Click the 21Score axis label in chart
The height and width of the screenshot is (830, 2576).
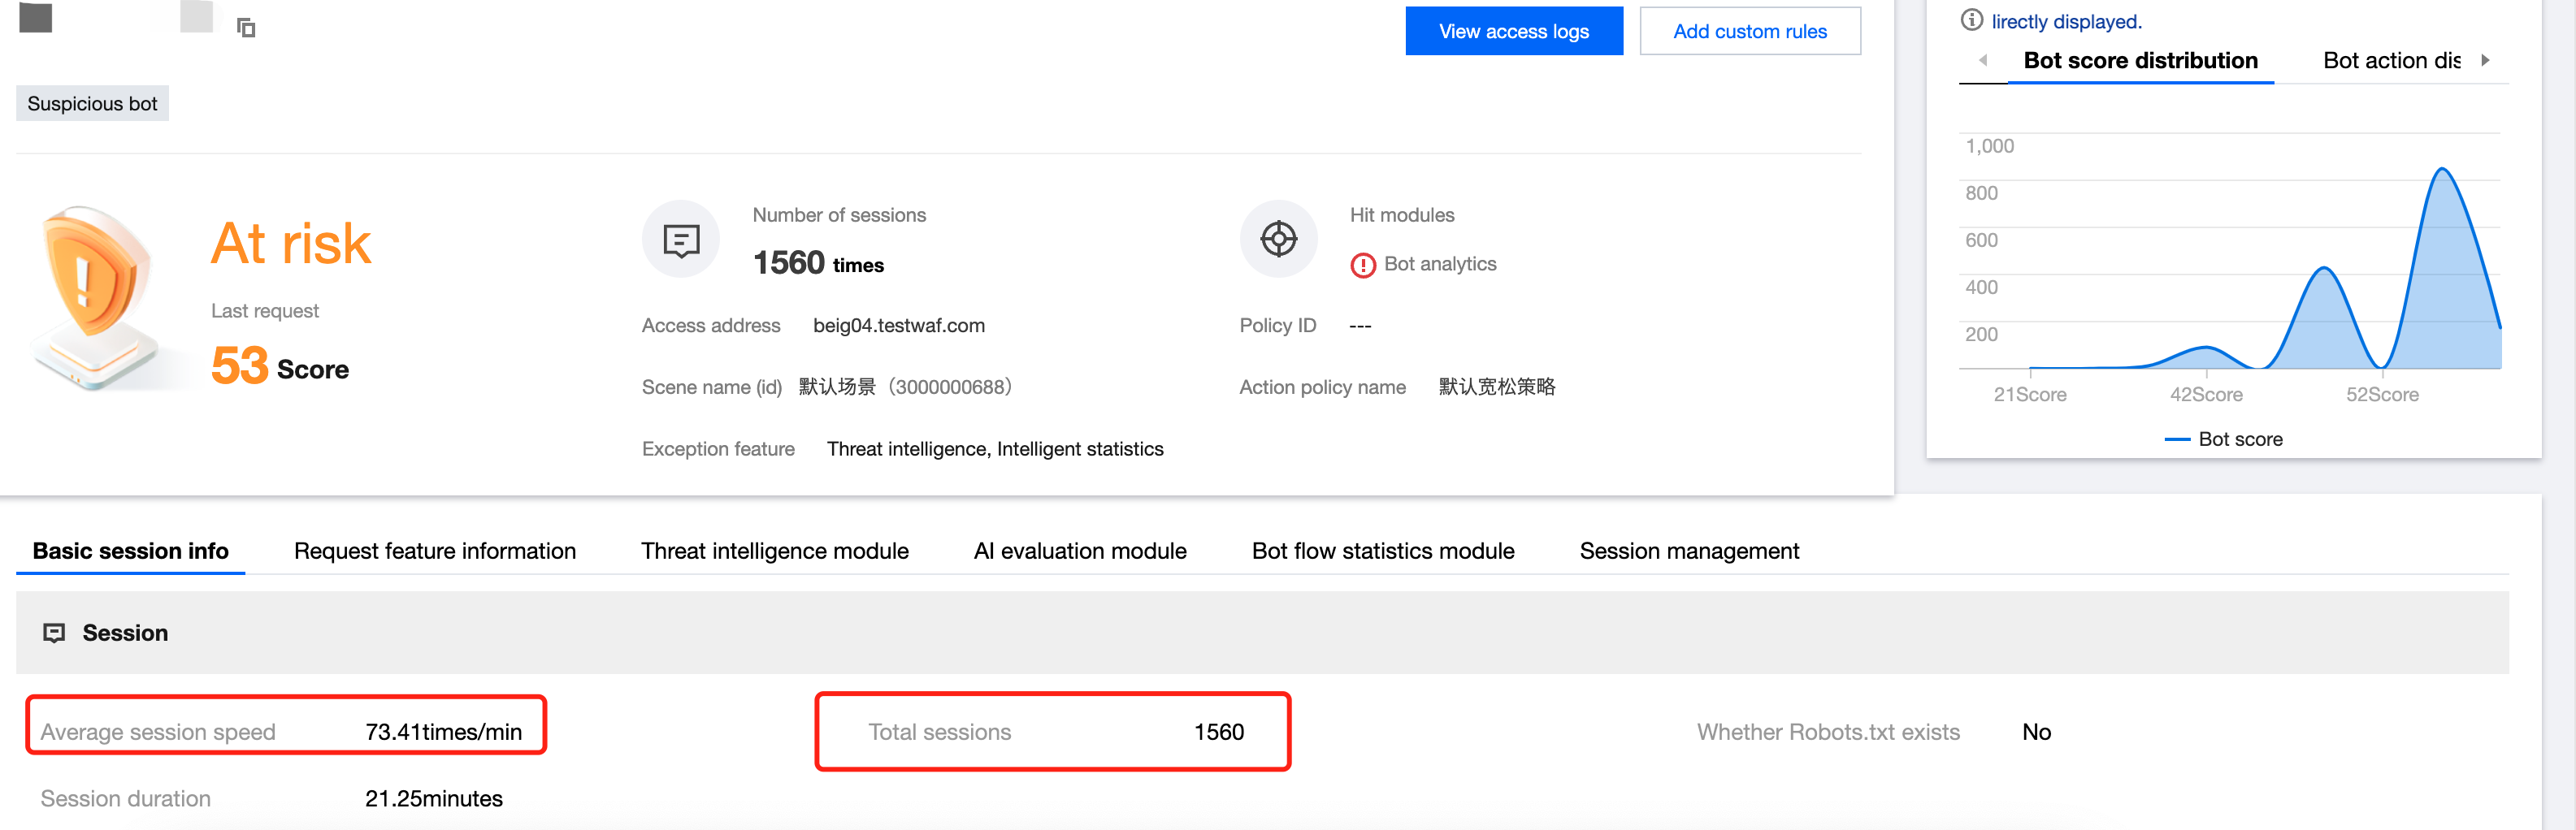(x=2030, y=395)
